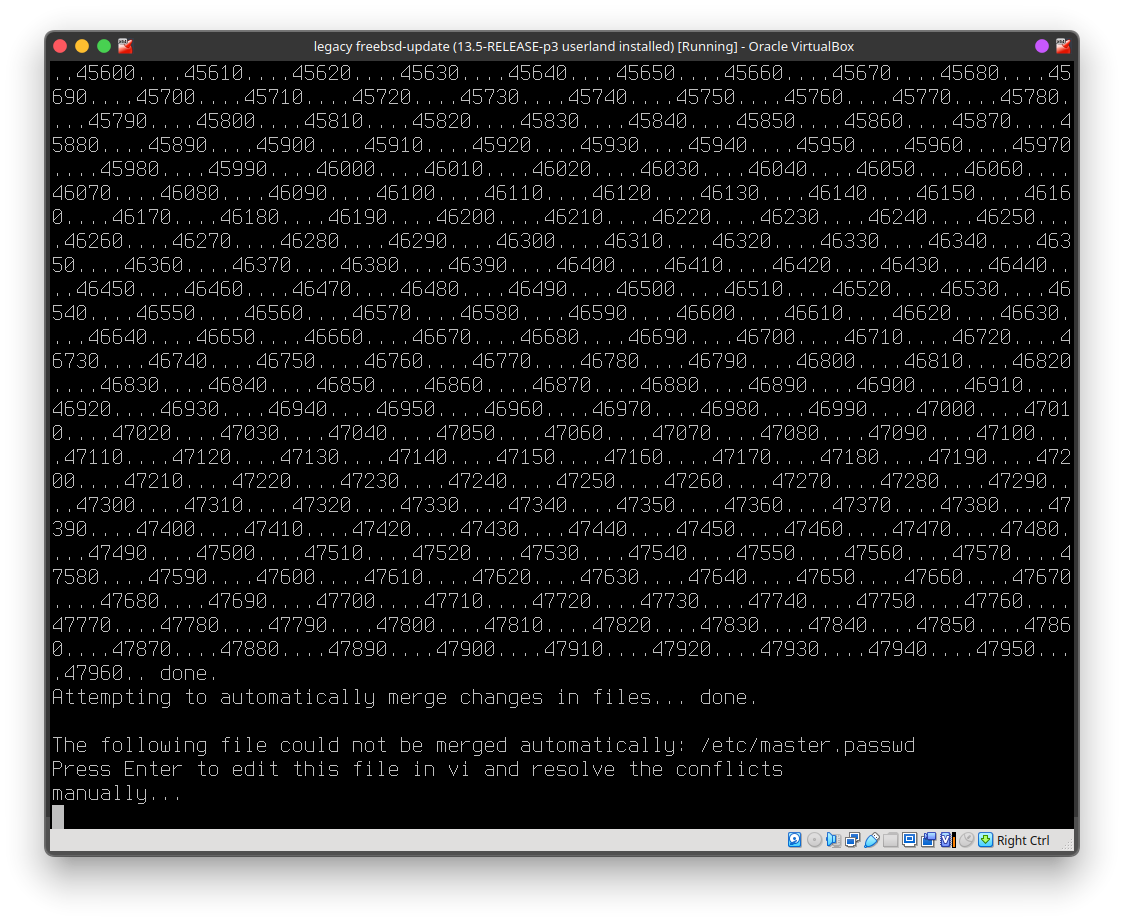This screenshot has width=1124, height=922.
Task: Click the CPU virtualization V indicator
Action: pyautogui.click(x=947, y=840)
